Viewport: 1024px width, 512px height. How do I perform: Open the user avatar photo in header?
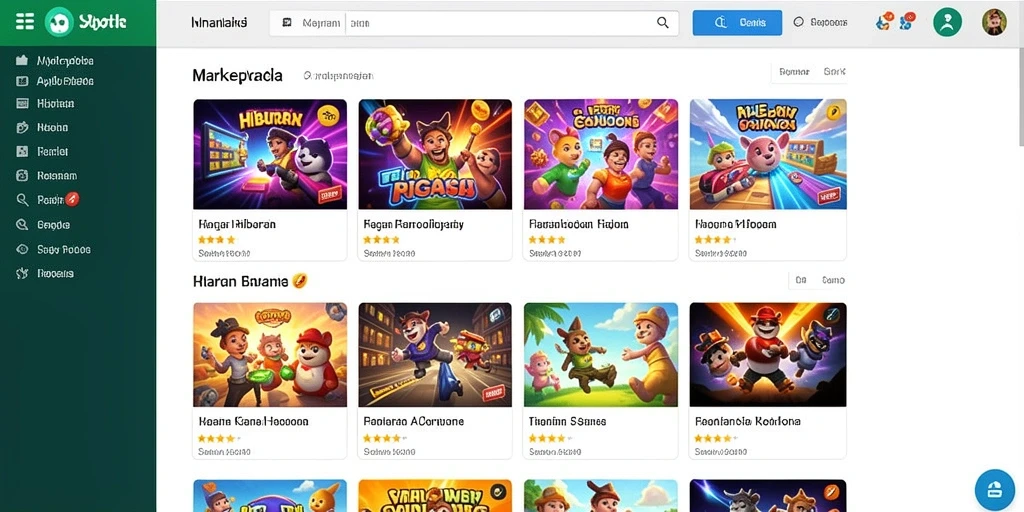point(994,22)
